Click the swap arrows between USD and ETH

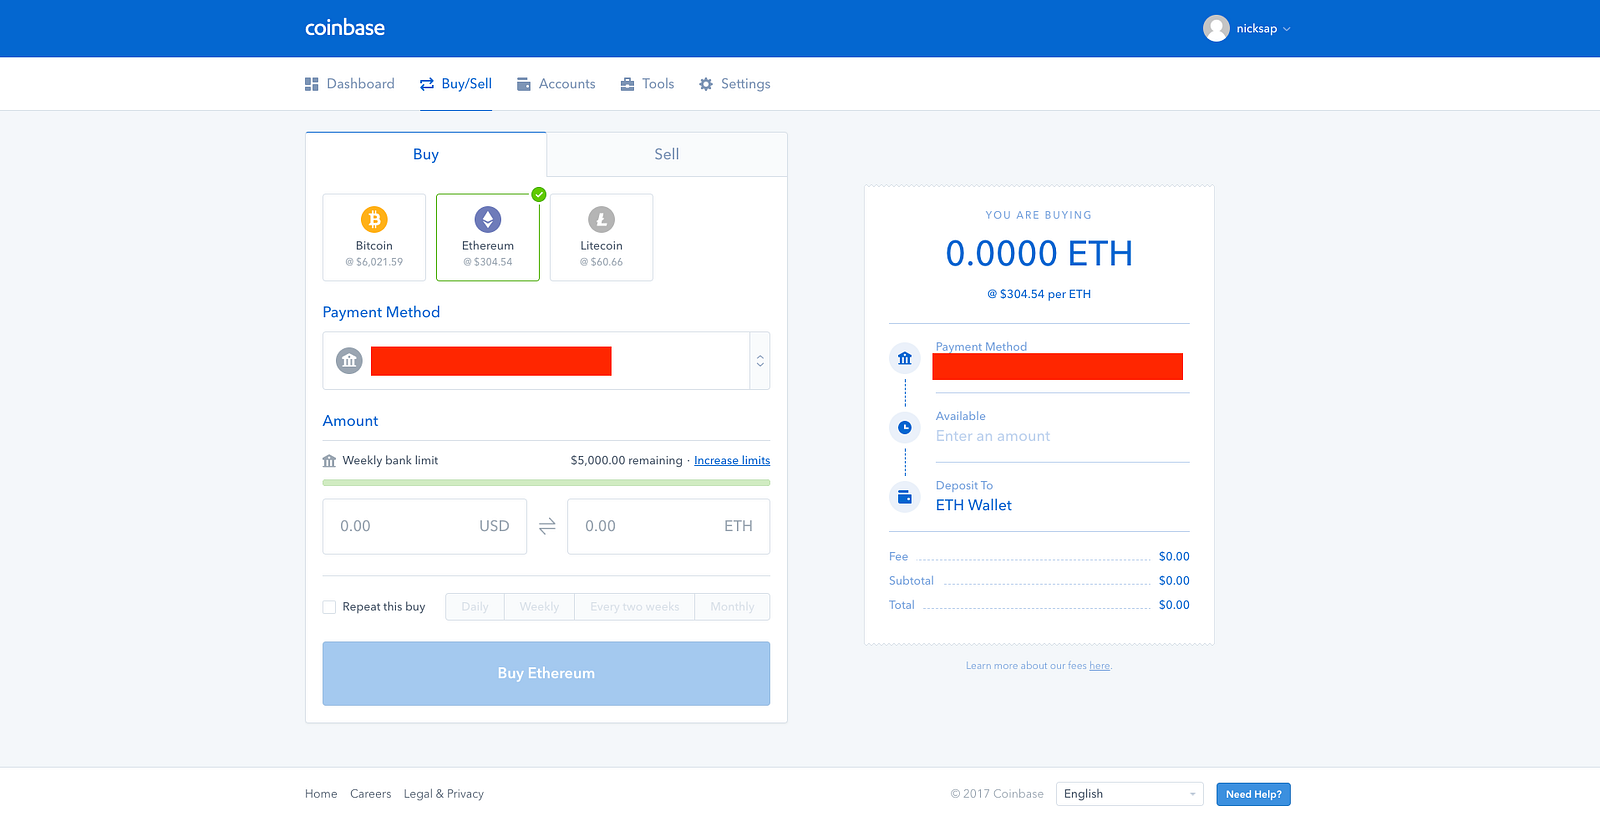point(547,526)
